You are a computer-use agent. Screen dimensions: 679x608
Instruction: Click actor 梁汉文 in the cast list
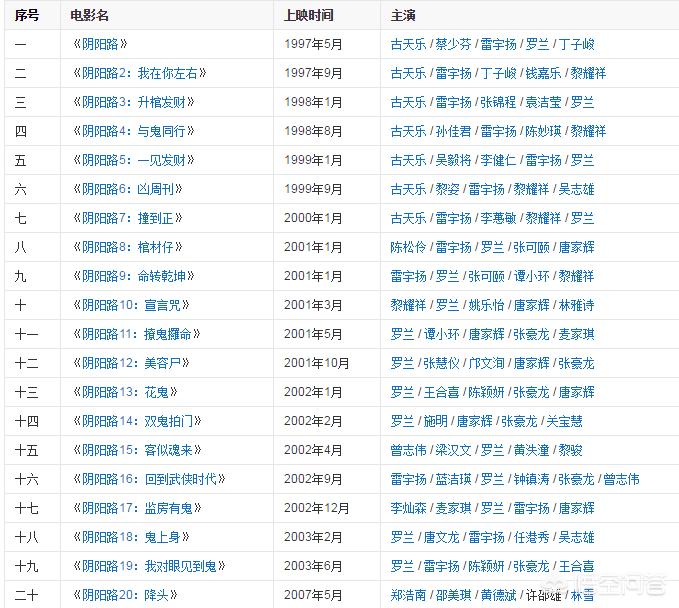453,450
